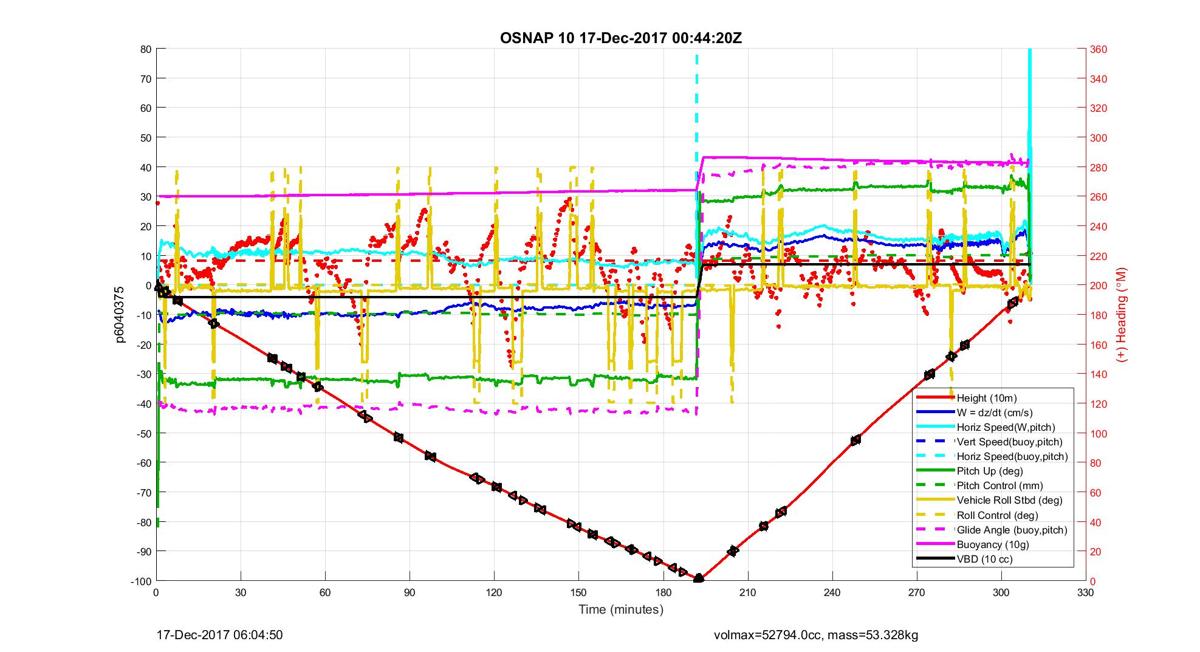Click x-axis tick label "330"
This screenshot has width=1200, height=652.
point(1085,593)
